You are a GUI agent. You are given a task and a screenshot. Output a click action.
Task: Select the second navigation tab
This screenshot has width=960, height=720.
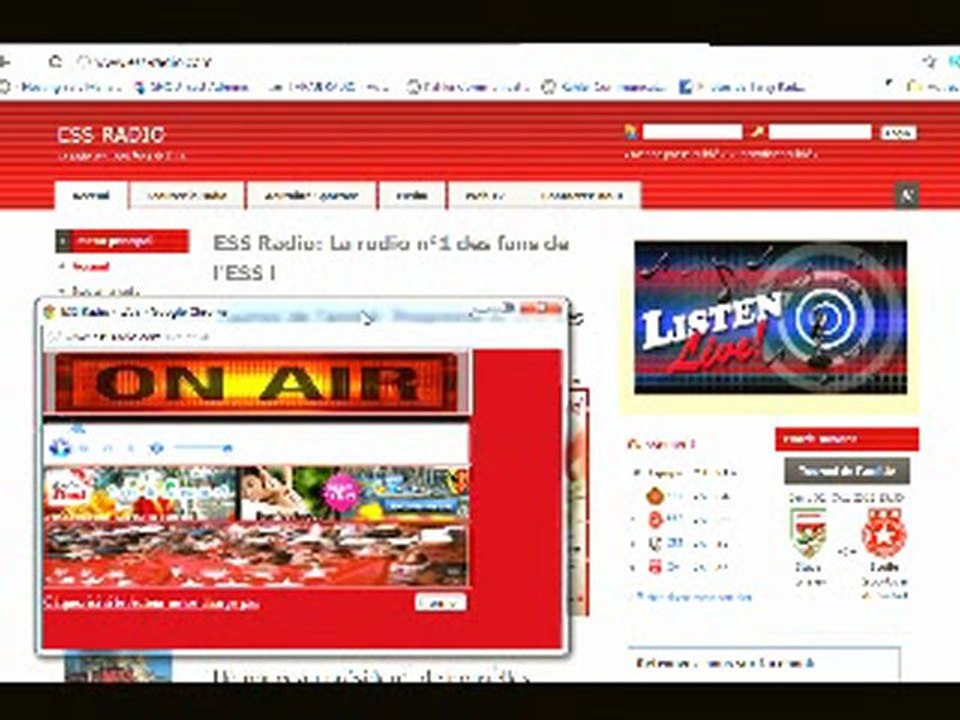pyautogui.click(x=187, y=196)
